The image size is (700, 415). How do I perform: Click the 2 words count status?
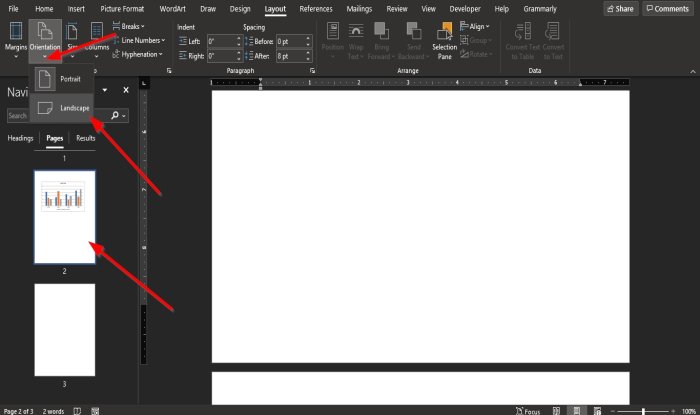[53, 411]
